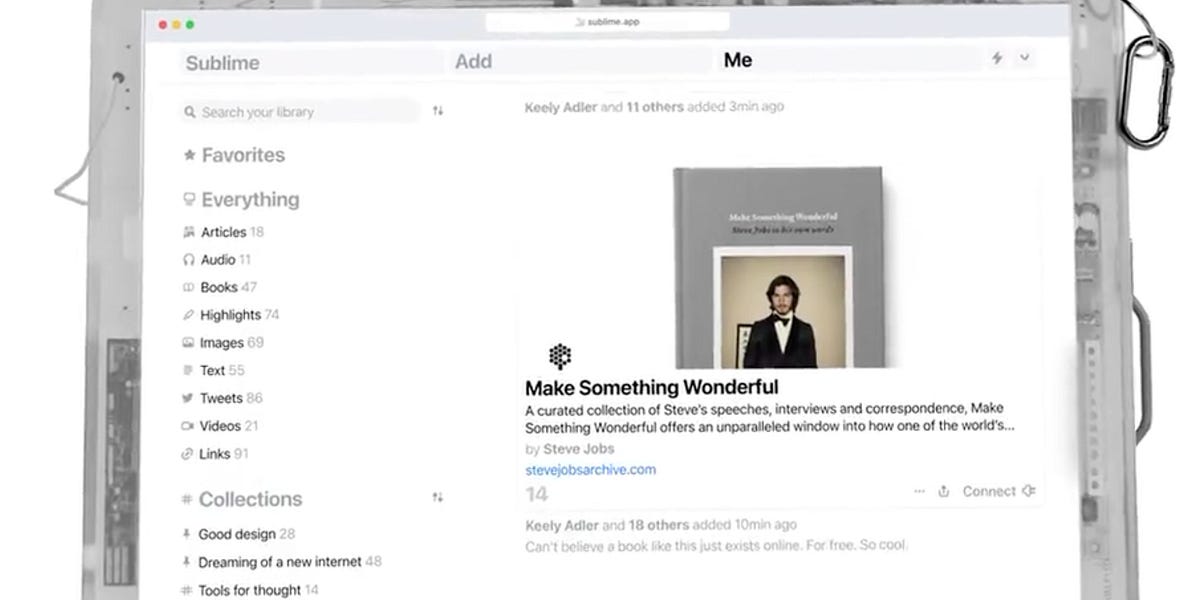
Task: Click the Links chain icon
Action: click(x=189, y=454)
